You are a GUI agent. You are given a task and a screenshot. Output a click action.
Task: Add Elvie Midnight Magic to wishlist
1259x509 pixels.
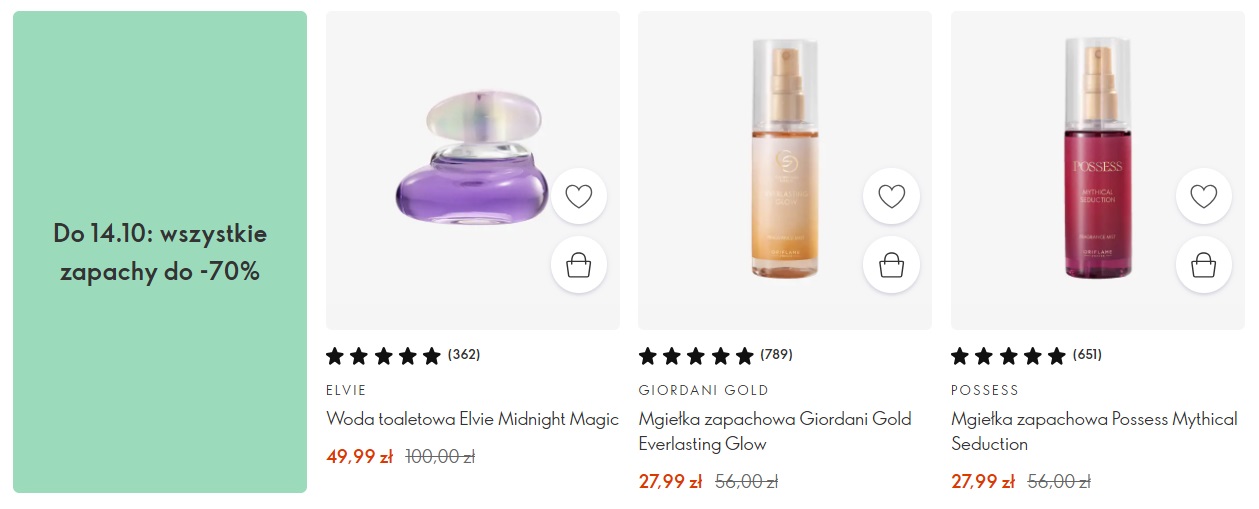tap(579, 196)
